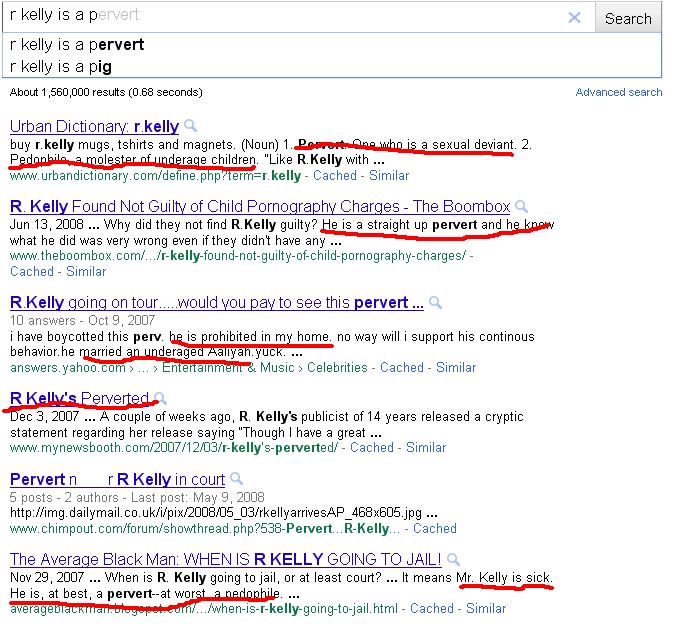The width and height of the screenshot is (691, 628).
Task: Open Cached link under theboombox.com result
Action: 32,271
